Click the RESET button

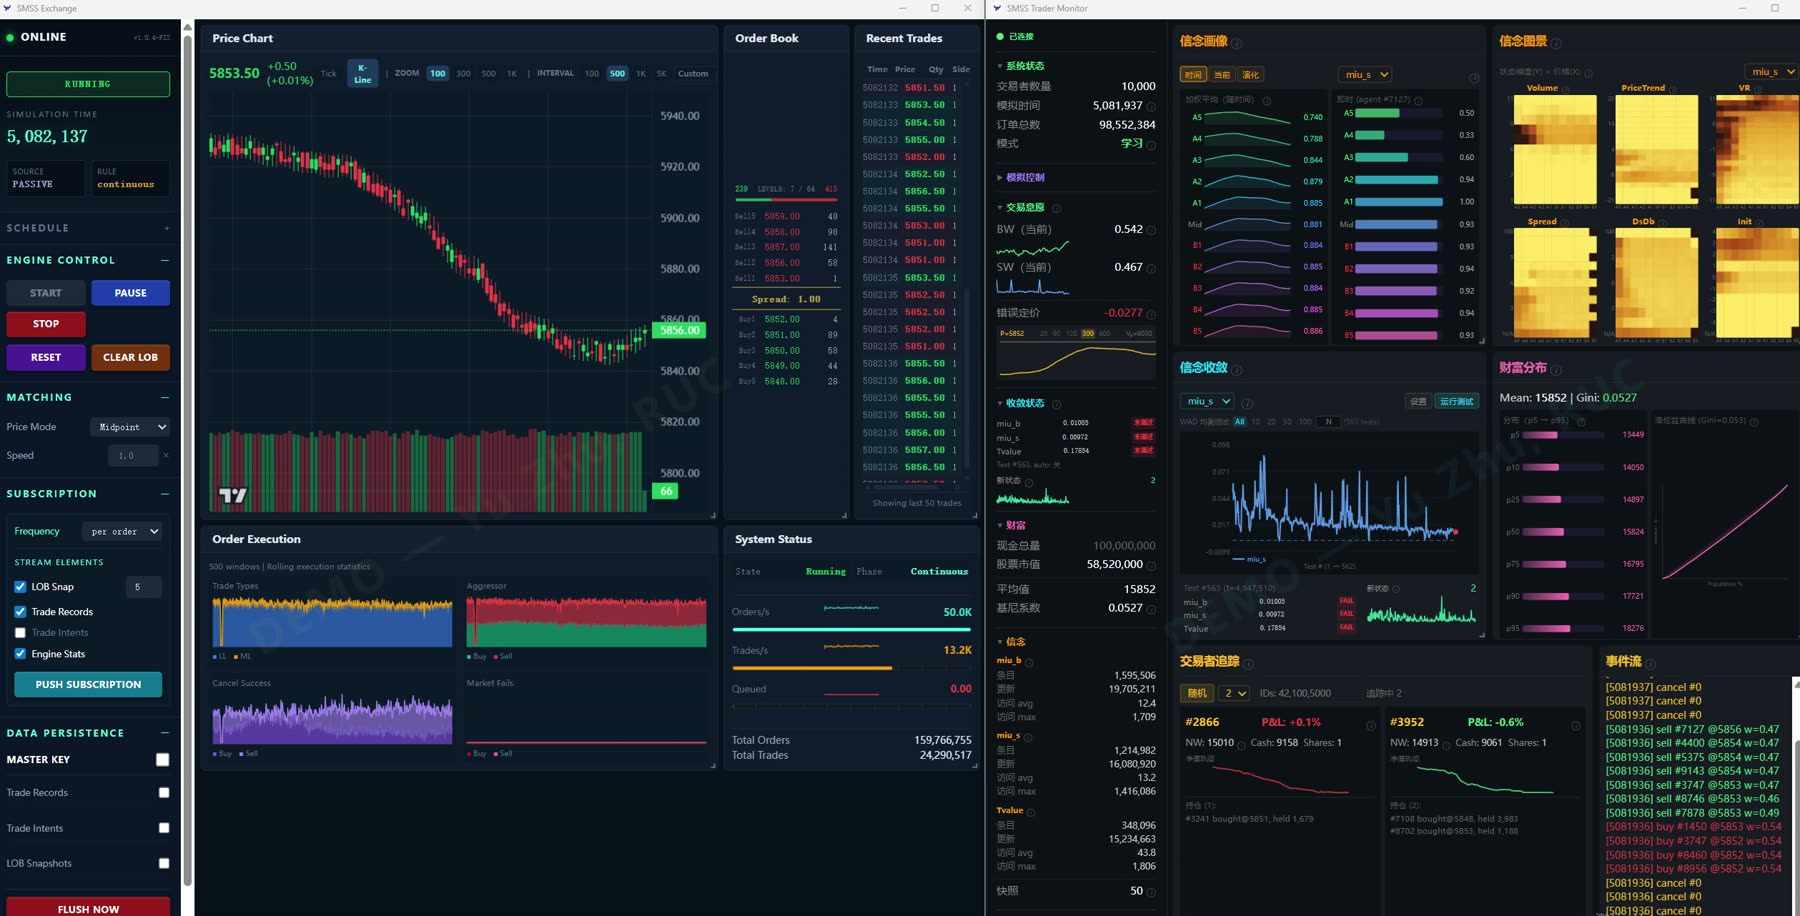[46, 357]
